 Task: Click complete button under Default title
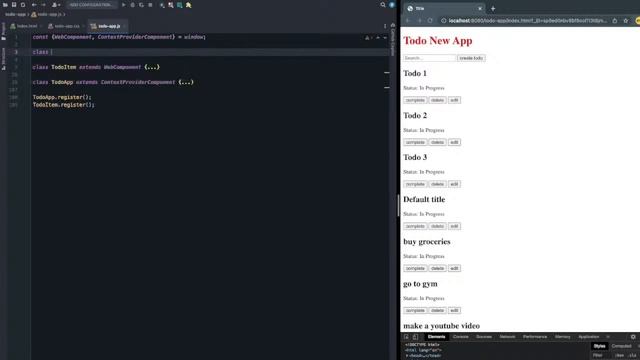pos(415,226)
